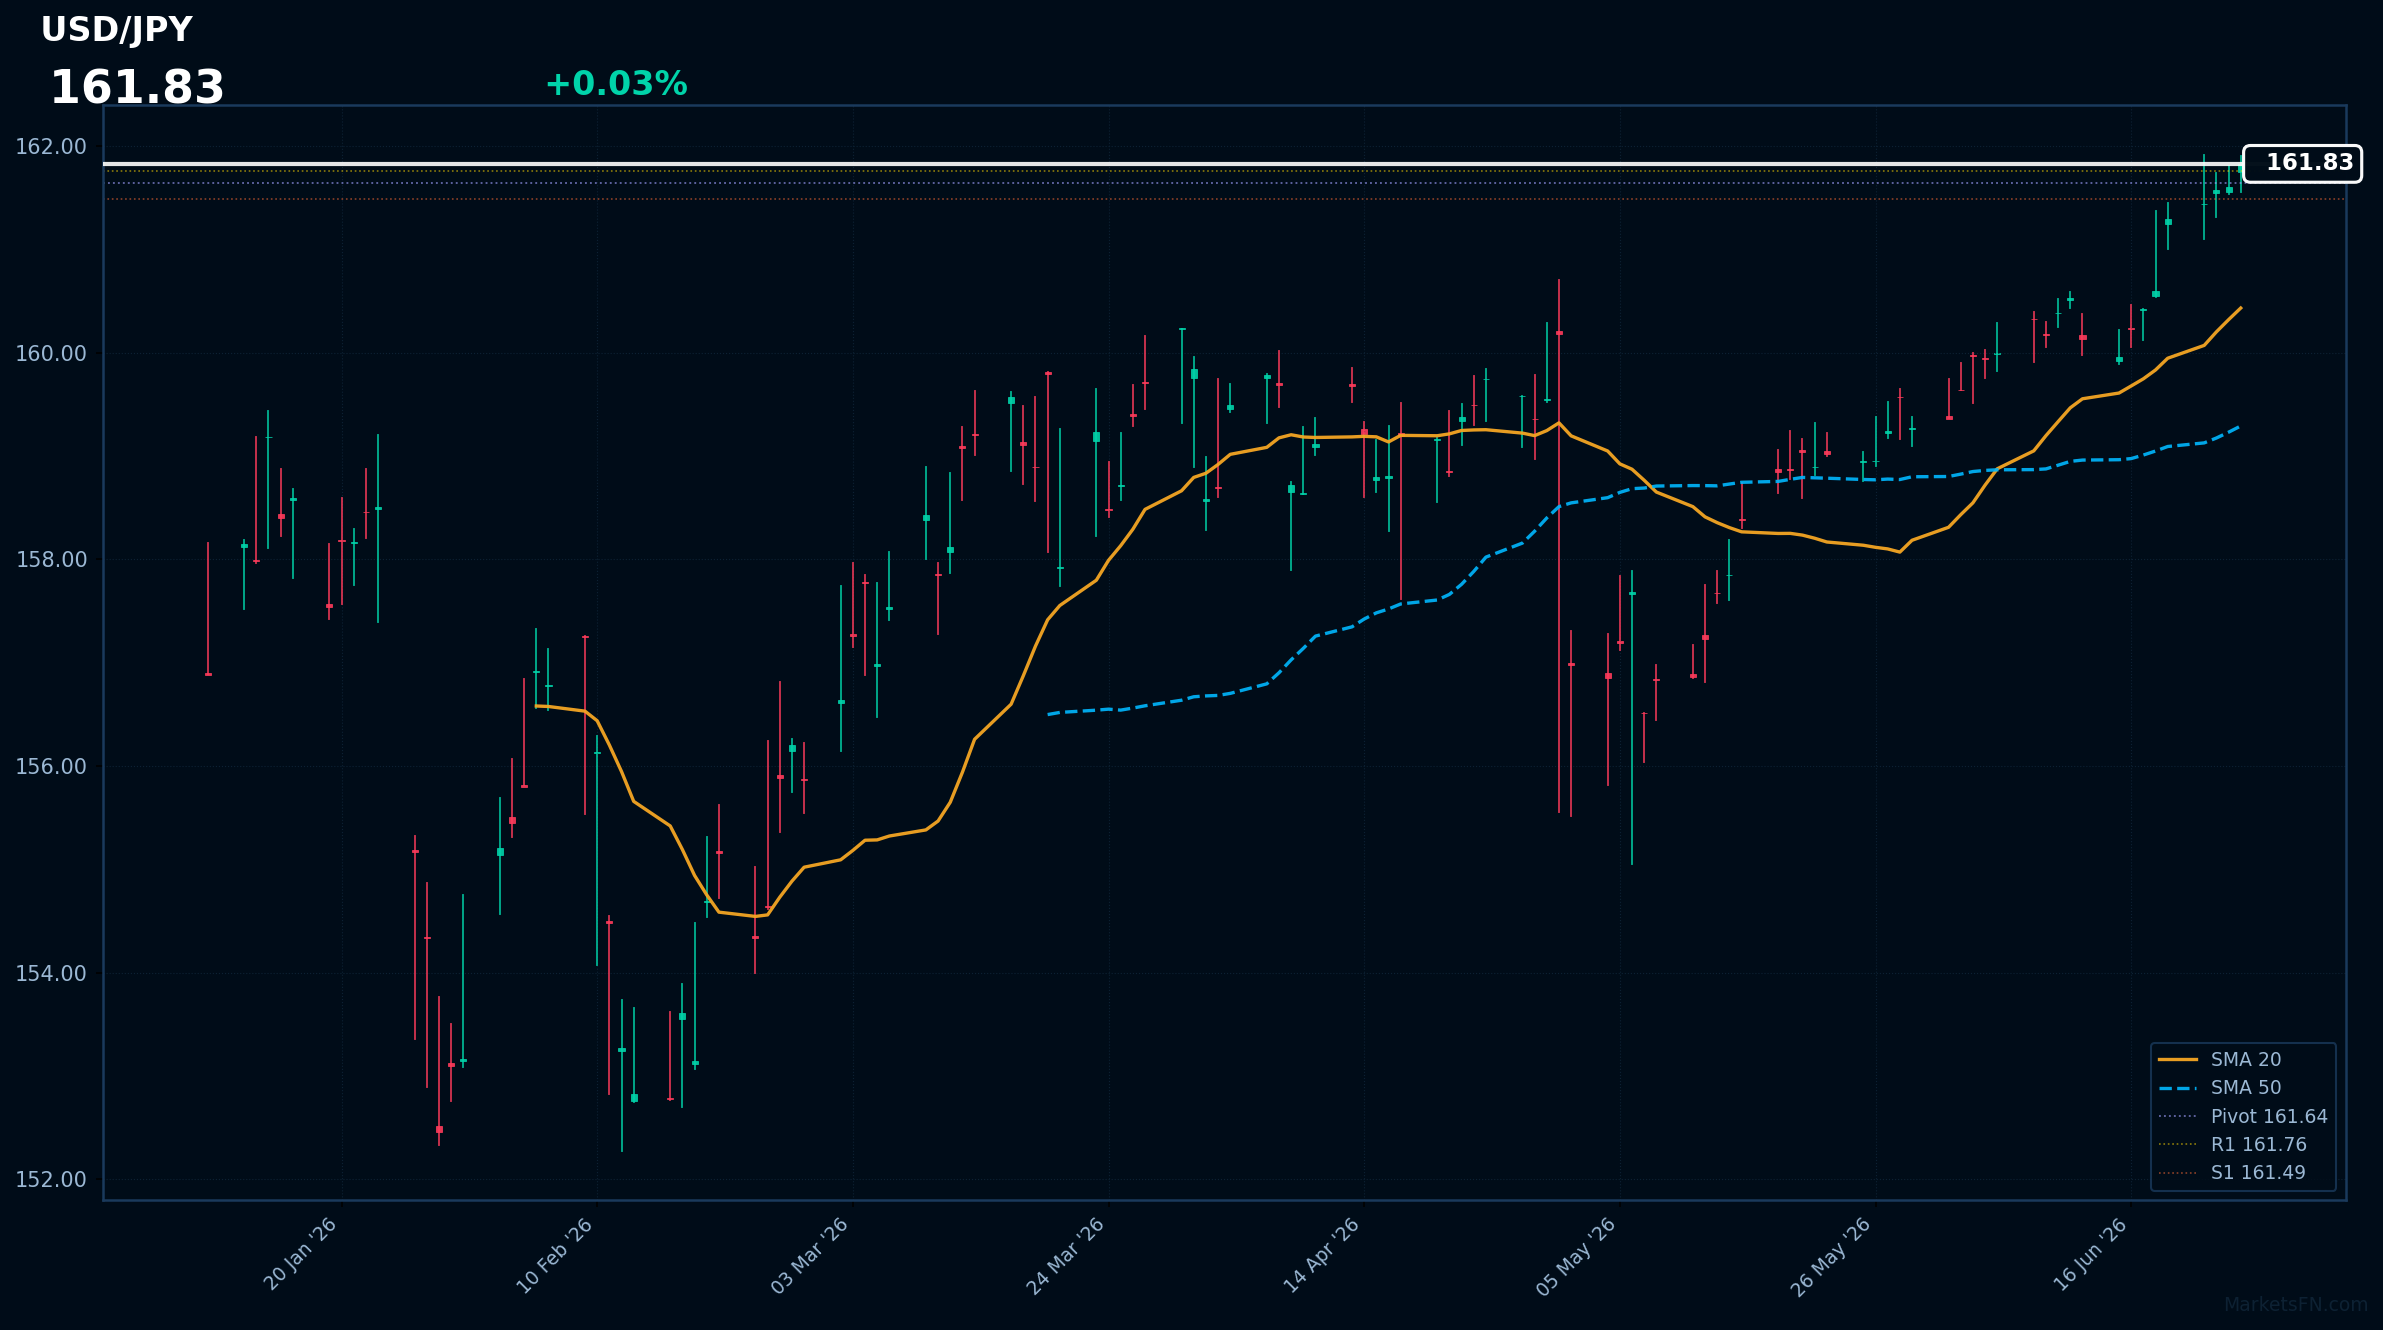Select SMA 50 legend entry

(x=2245, y=1087)
